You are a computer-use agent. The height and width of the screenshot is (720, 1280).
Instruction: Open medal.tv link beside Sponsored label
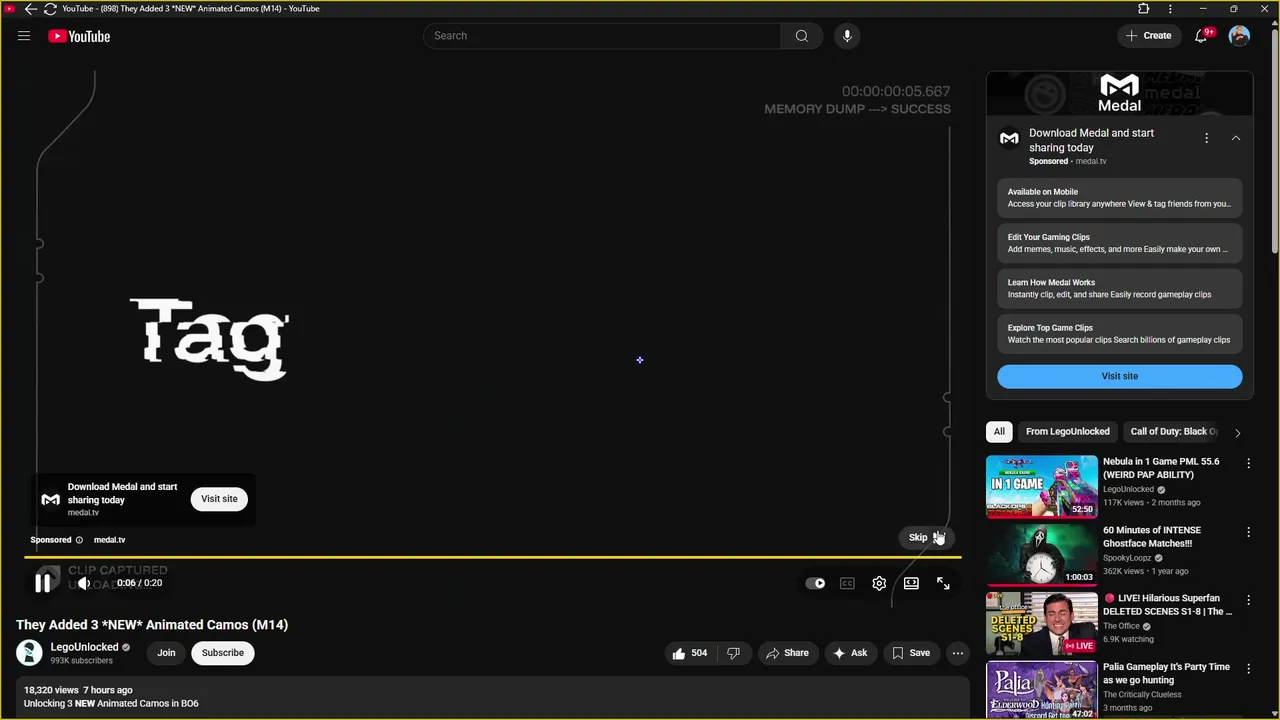pos(109,540)
